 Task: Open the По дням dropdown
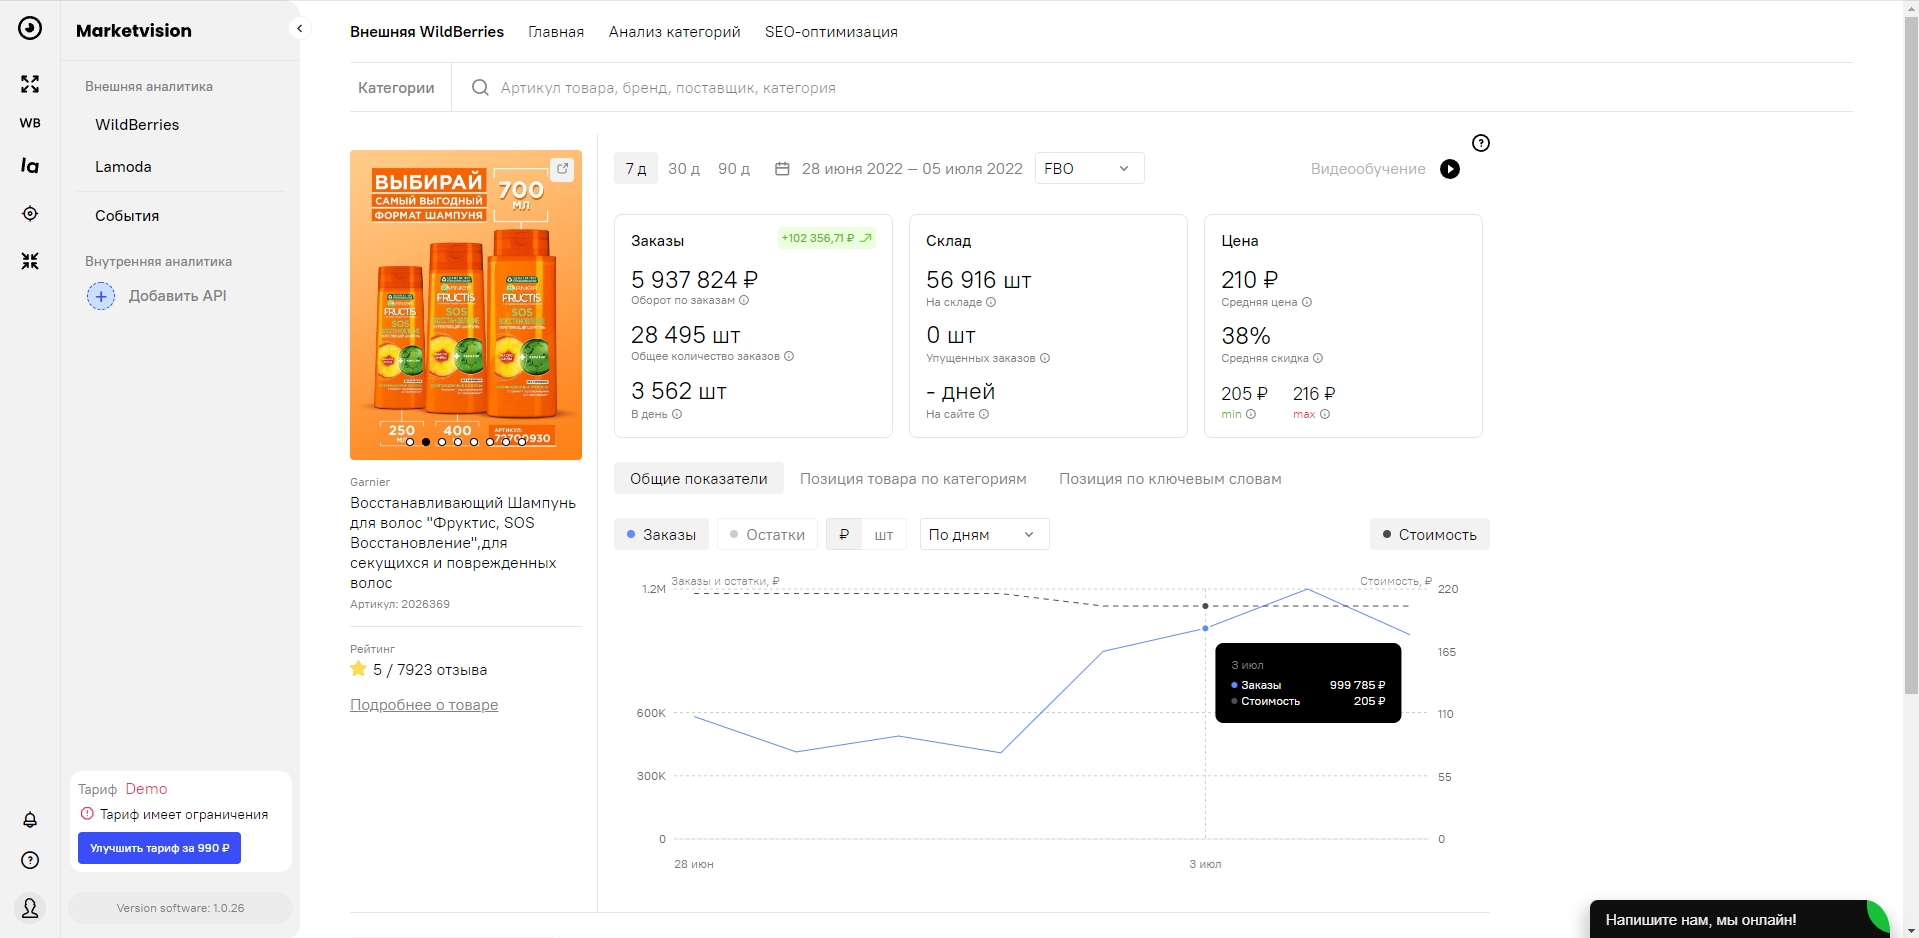[x=984, y=535]
